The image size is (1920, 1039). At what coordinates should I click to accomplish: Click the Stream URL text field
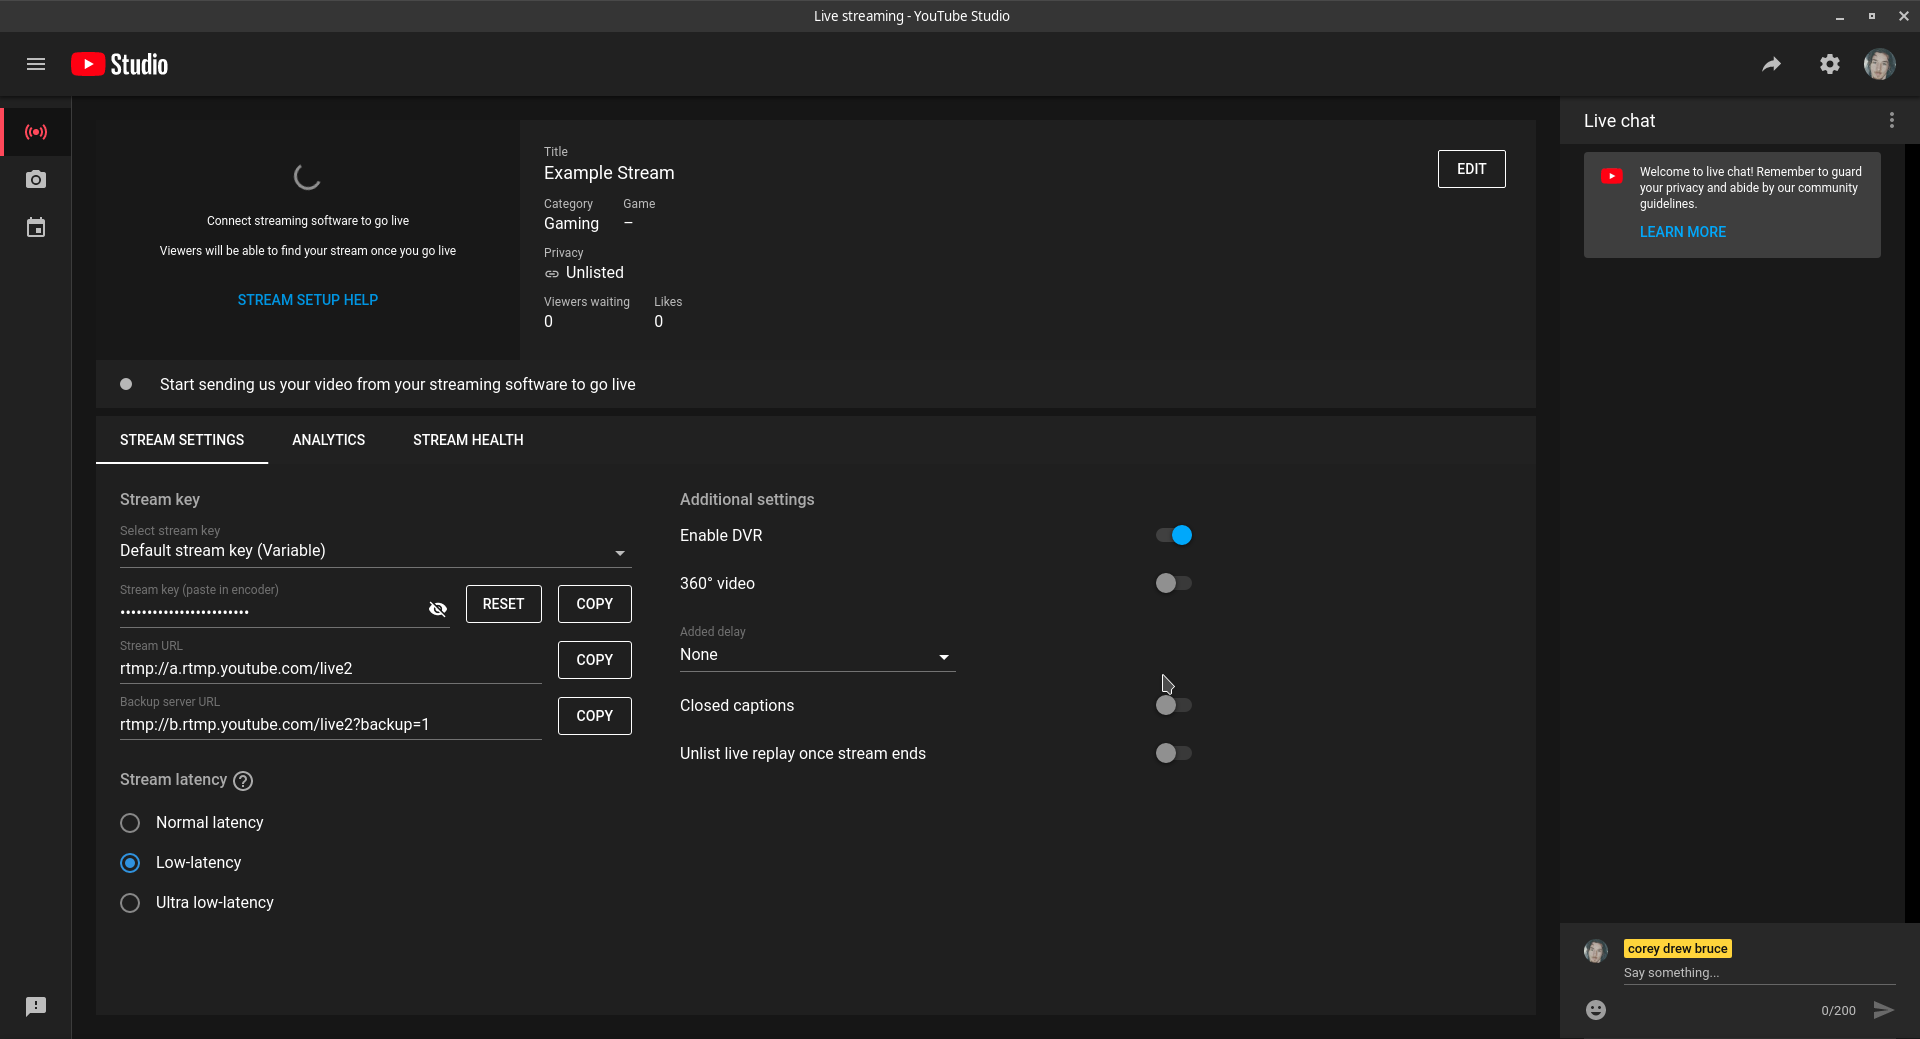(331, 668)
